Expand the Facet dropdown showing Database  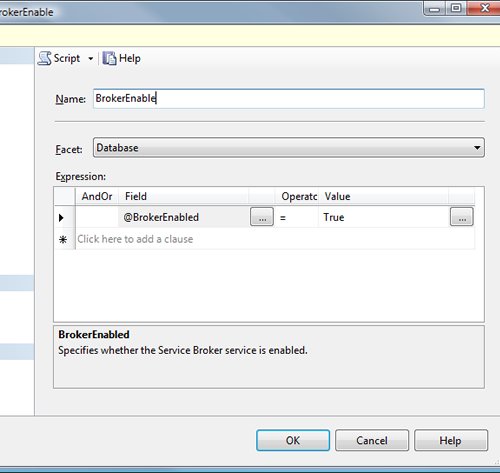coord(289,148)
